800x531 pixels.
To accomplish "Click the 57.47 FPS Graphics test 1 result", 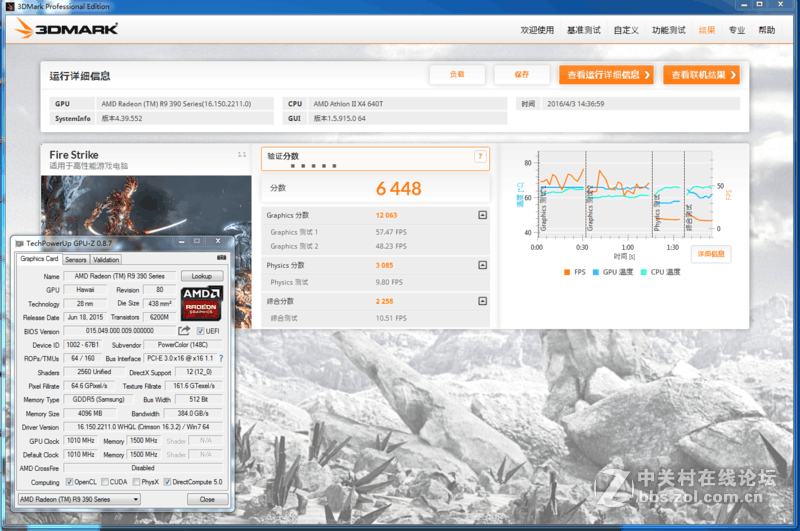I will pos(391,232).
